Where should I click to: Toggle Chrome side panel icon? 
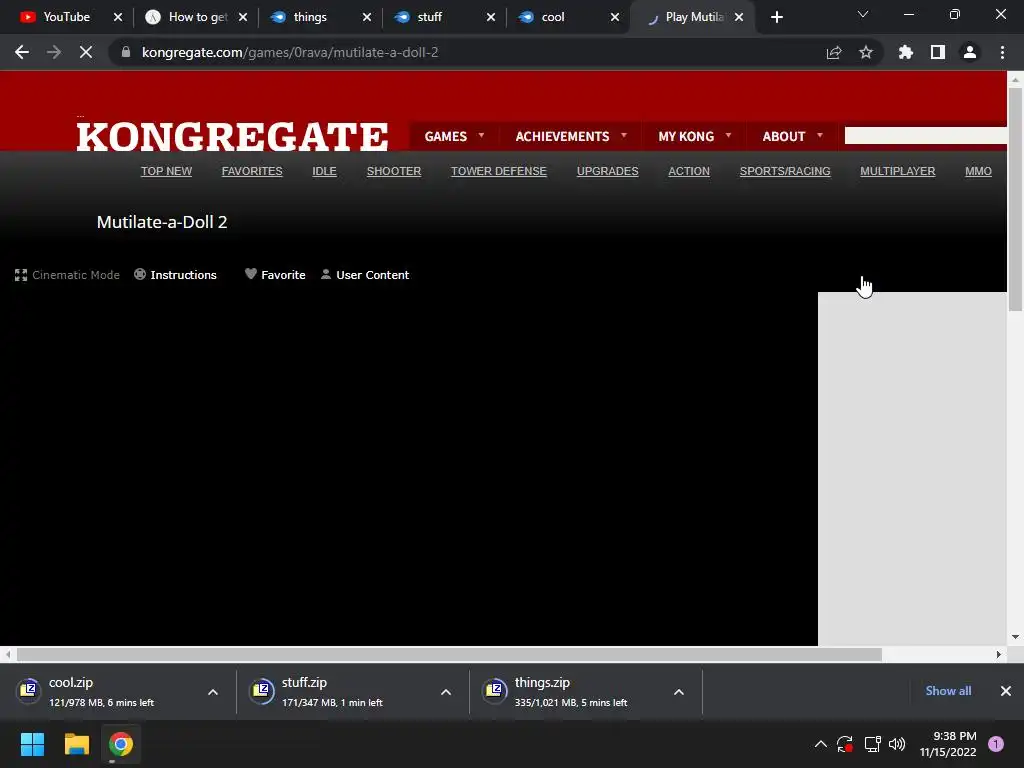tap(938, 52)
